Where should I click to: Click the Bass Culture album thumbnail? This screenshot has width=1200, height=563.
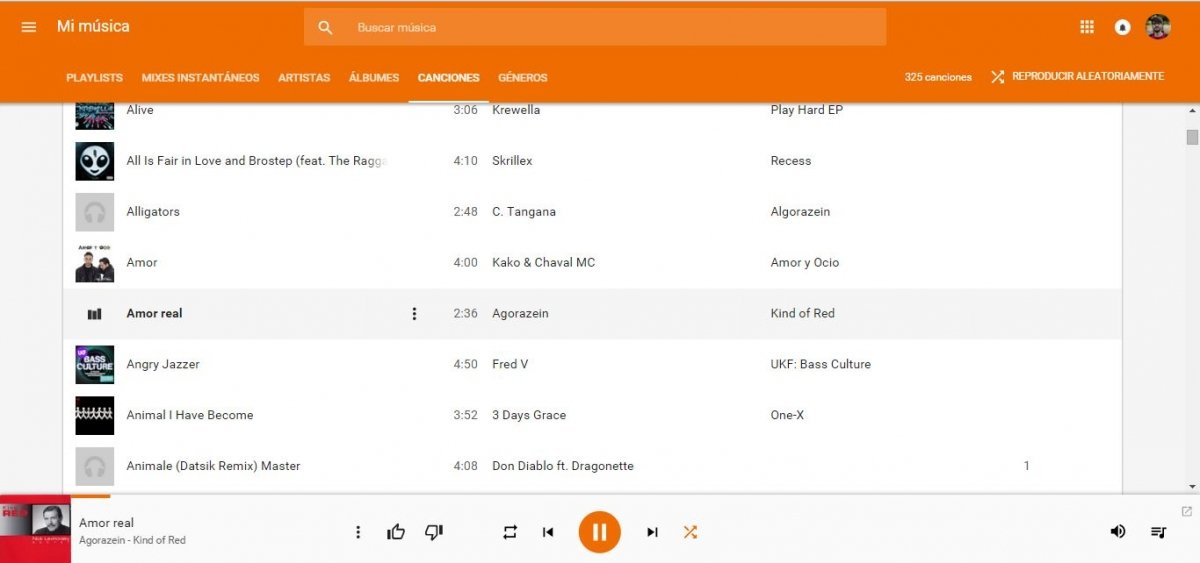pos(94,365)
